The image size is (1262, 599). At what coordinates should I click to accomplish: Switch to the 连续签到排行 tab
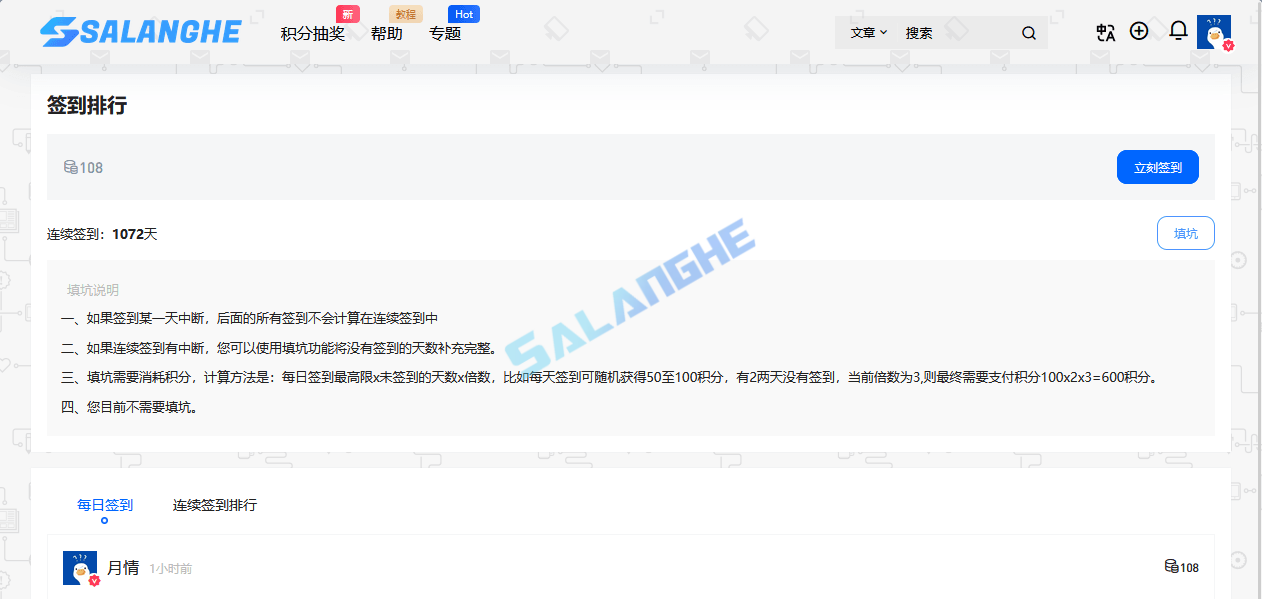pos(214,505)
